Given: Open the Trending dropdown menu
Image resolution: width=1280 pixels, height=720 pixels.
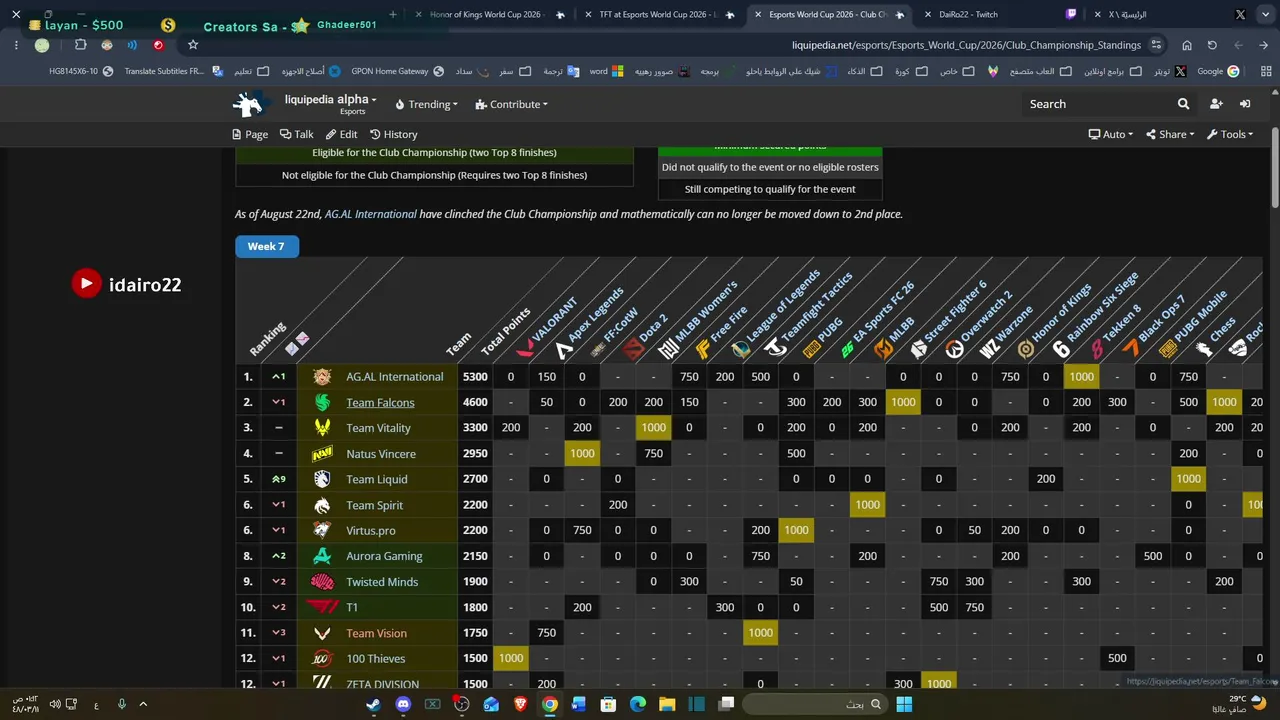Looking at the screenshot, I should pos(426,104).
